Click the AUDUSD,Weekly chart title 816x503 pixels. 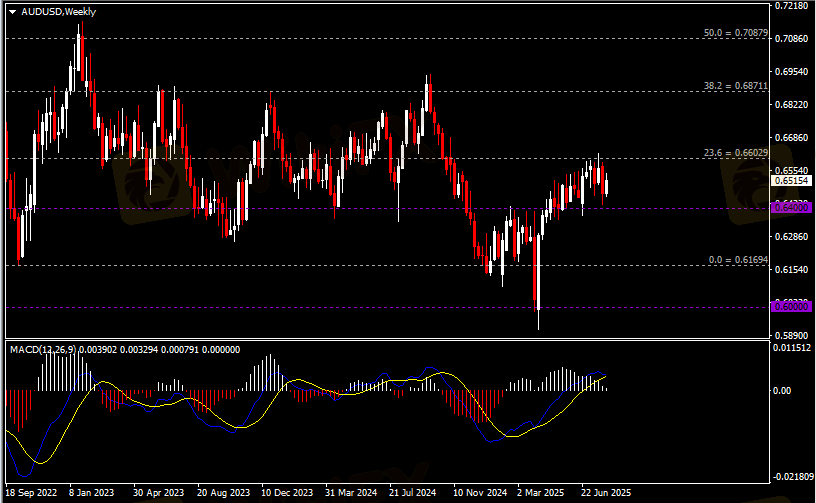point(59,10)
